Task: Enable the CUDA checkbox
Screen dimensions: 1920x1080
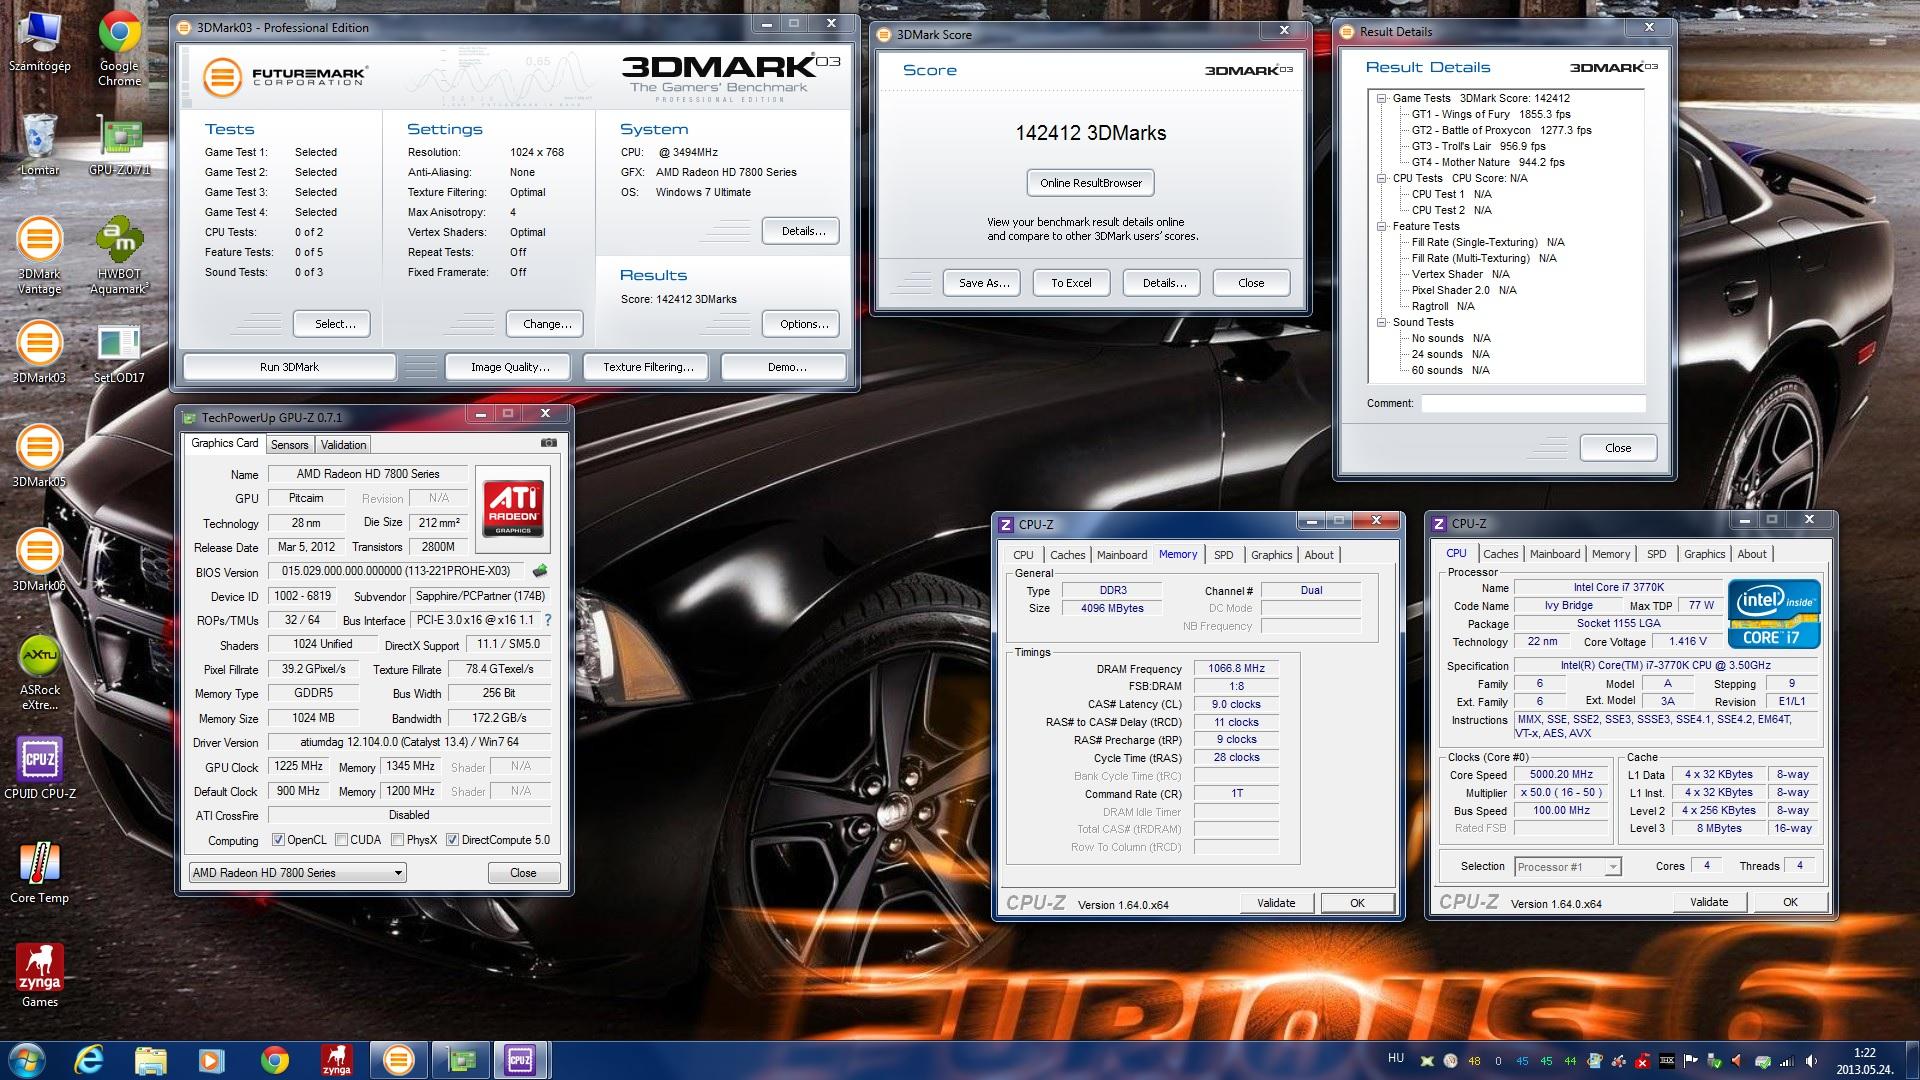Action: pos(342,840)
